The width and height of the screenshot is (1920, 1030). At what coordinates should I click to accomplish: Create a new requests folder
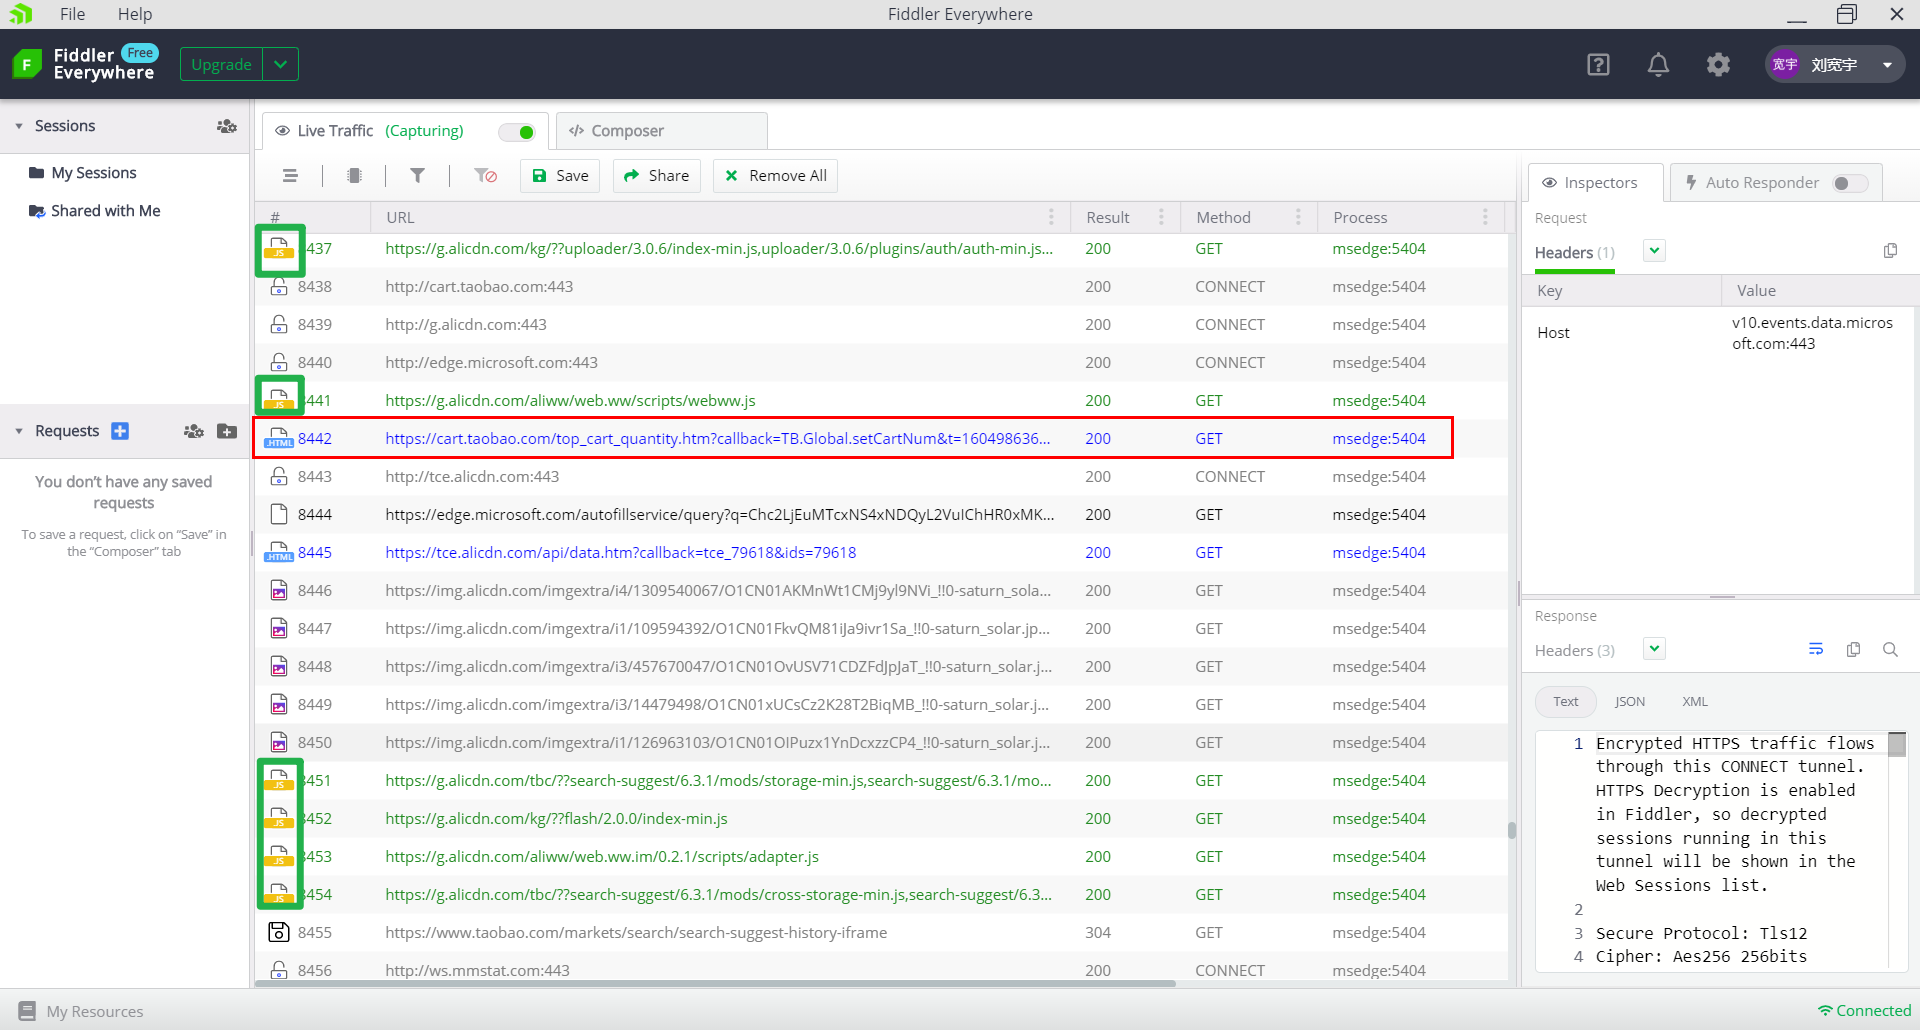click(x=227, y=431)
